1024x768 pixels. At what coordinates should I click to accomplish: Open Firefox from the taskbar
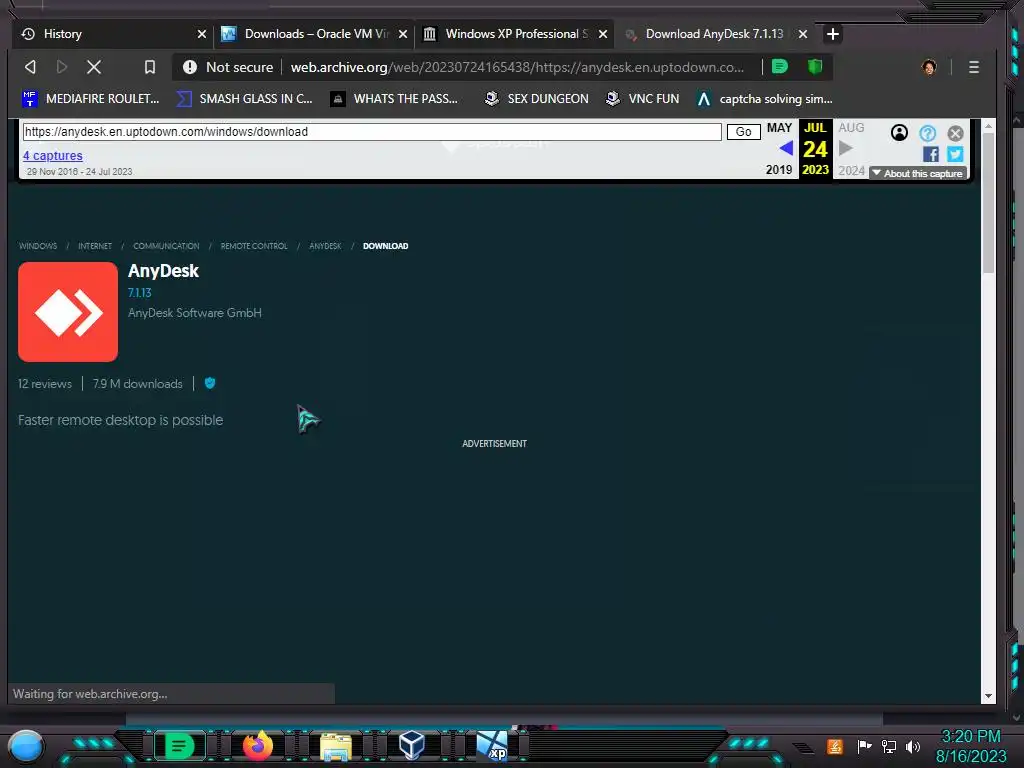(258, 746)
